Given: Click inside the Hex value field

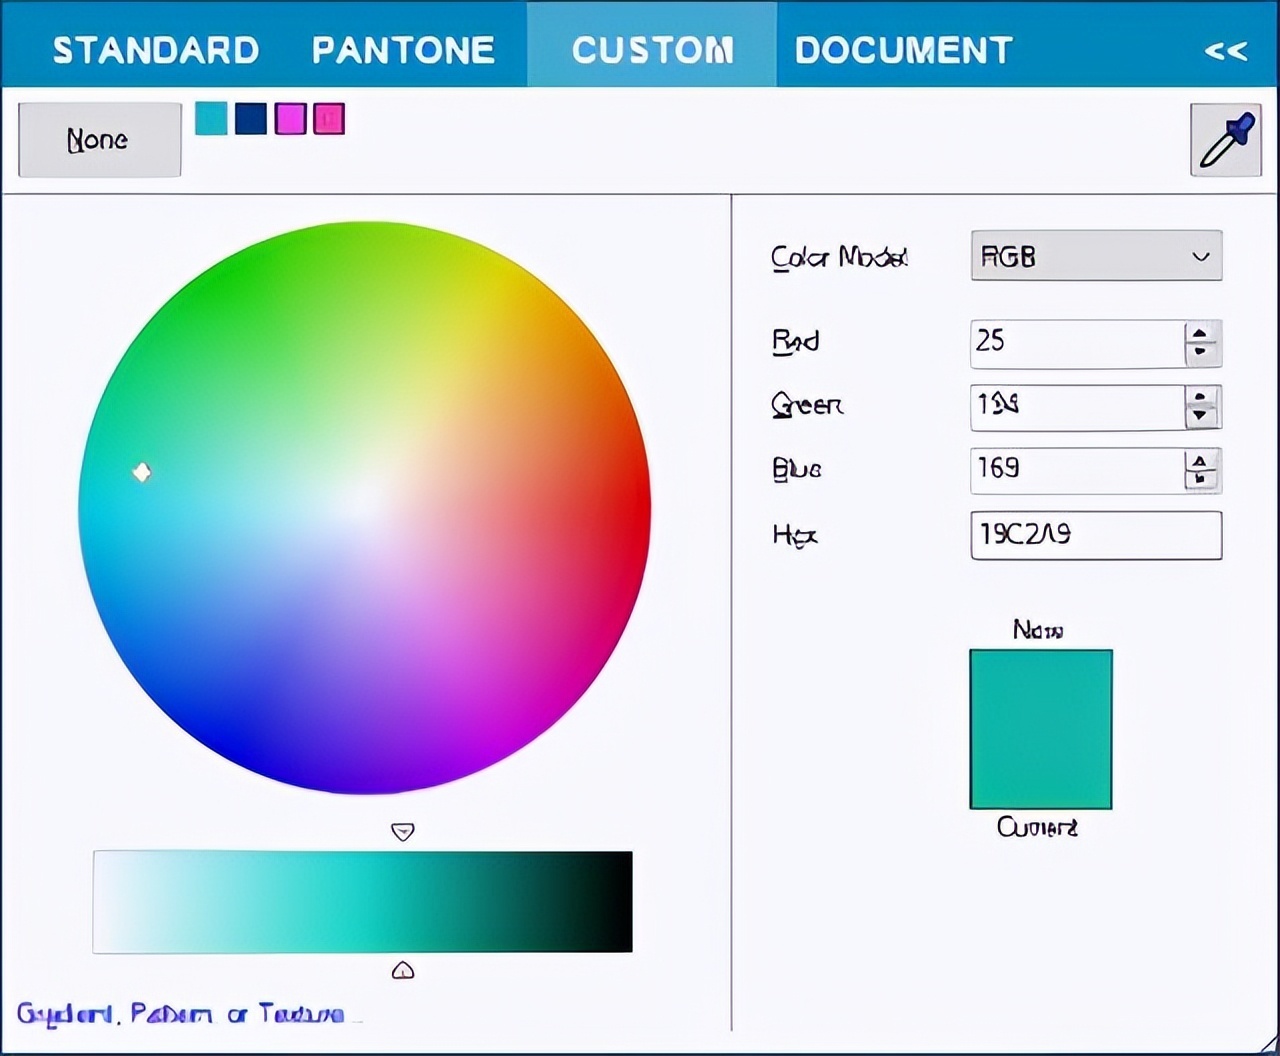Looking at the screenshot, I should (1095, 535).
